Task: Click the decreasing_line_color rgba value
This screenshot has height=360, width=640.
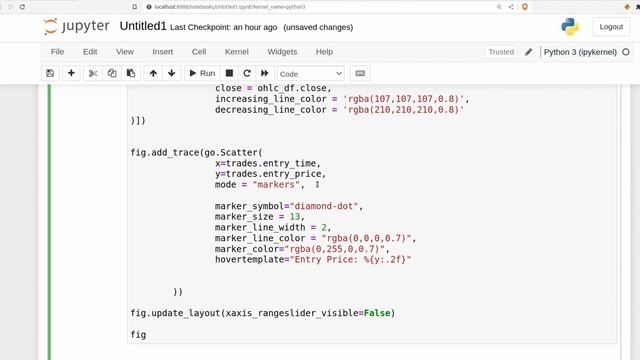Action: pos(403,110)
